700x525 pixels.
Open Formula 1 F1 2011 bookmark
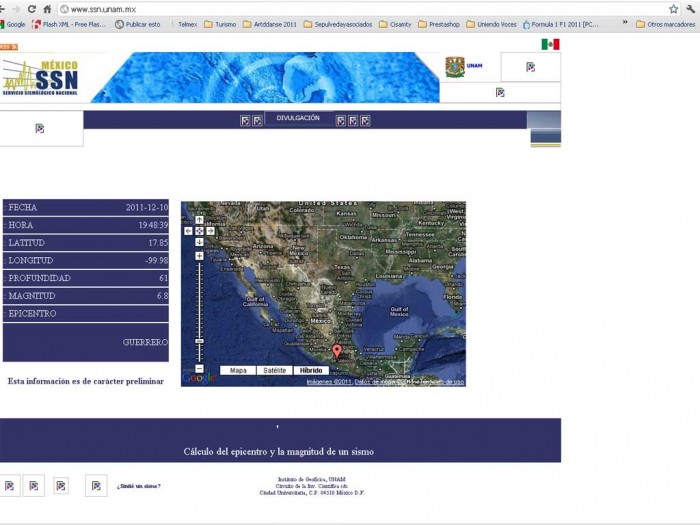(x=561, y=25)
